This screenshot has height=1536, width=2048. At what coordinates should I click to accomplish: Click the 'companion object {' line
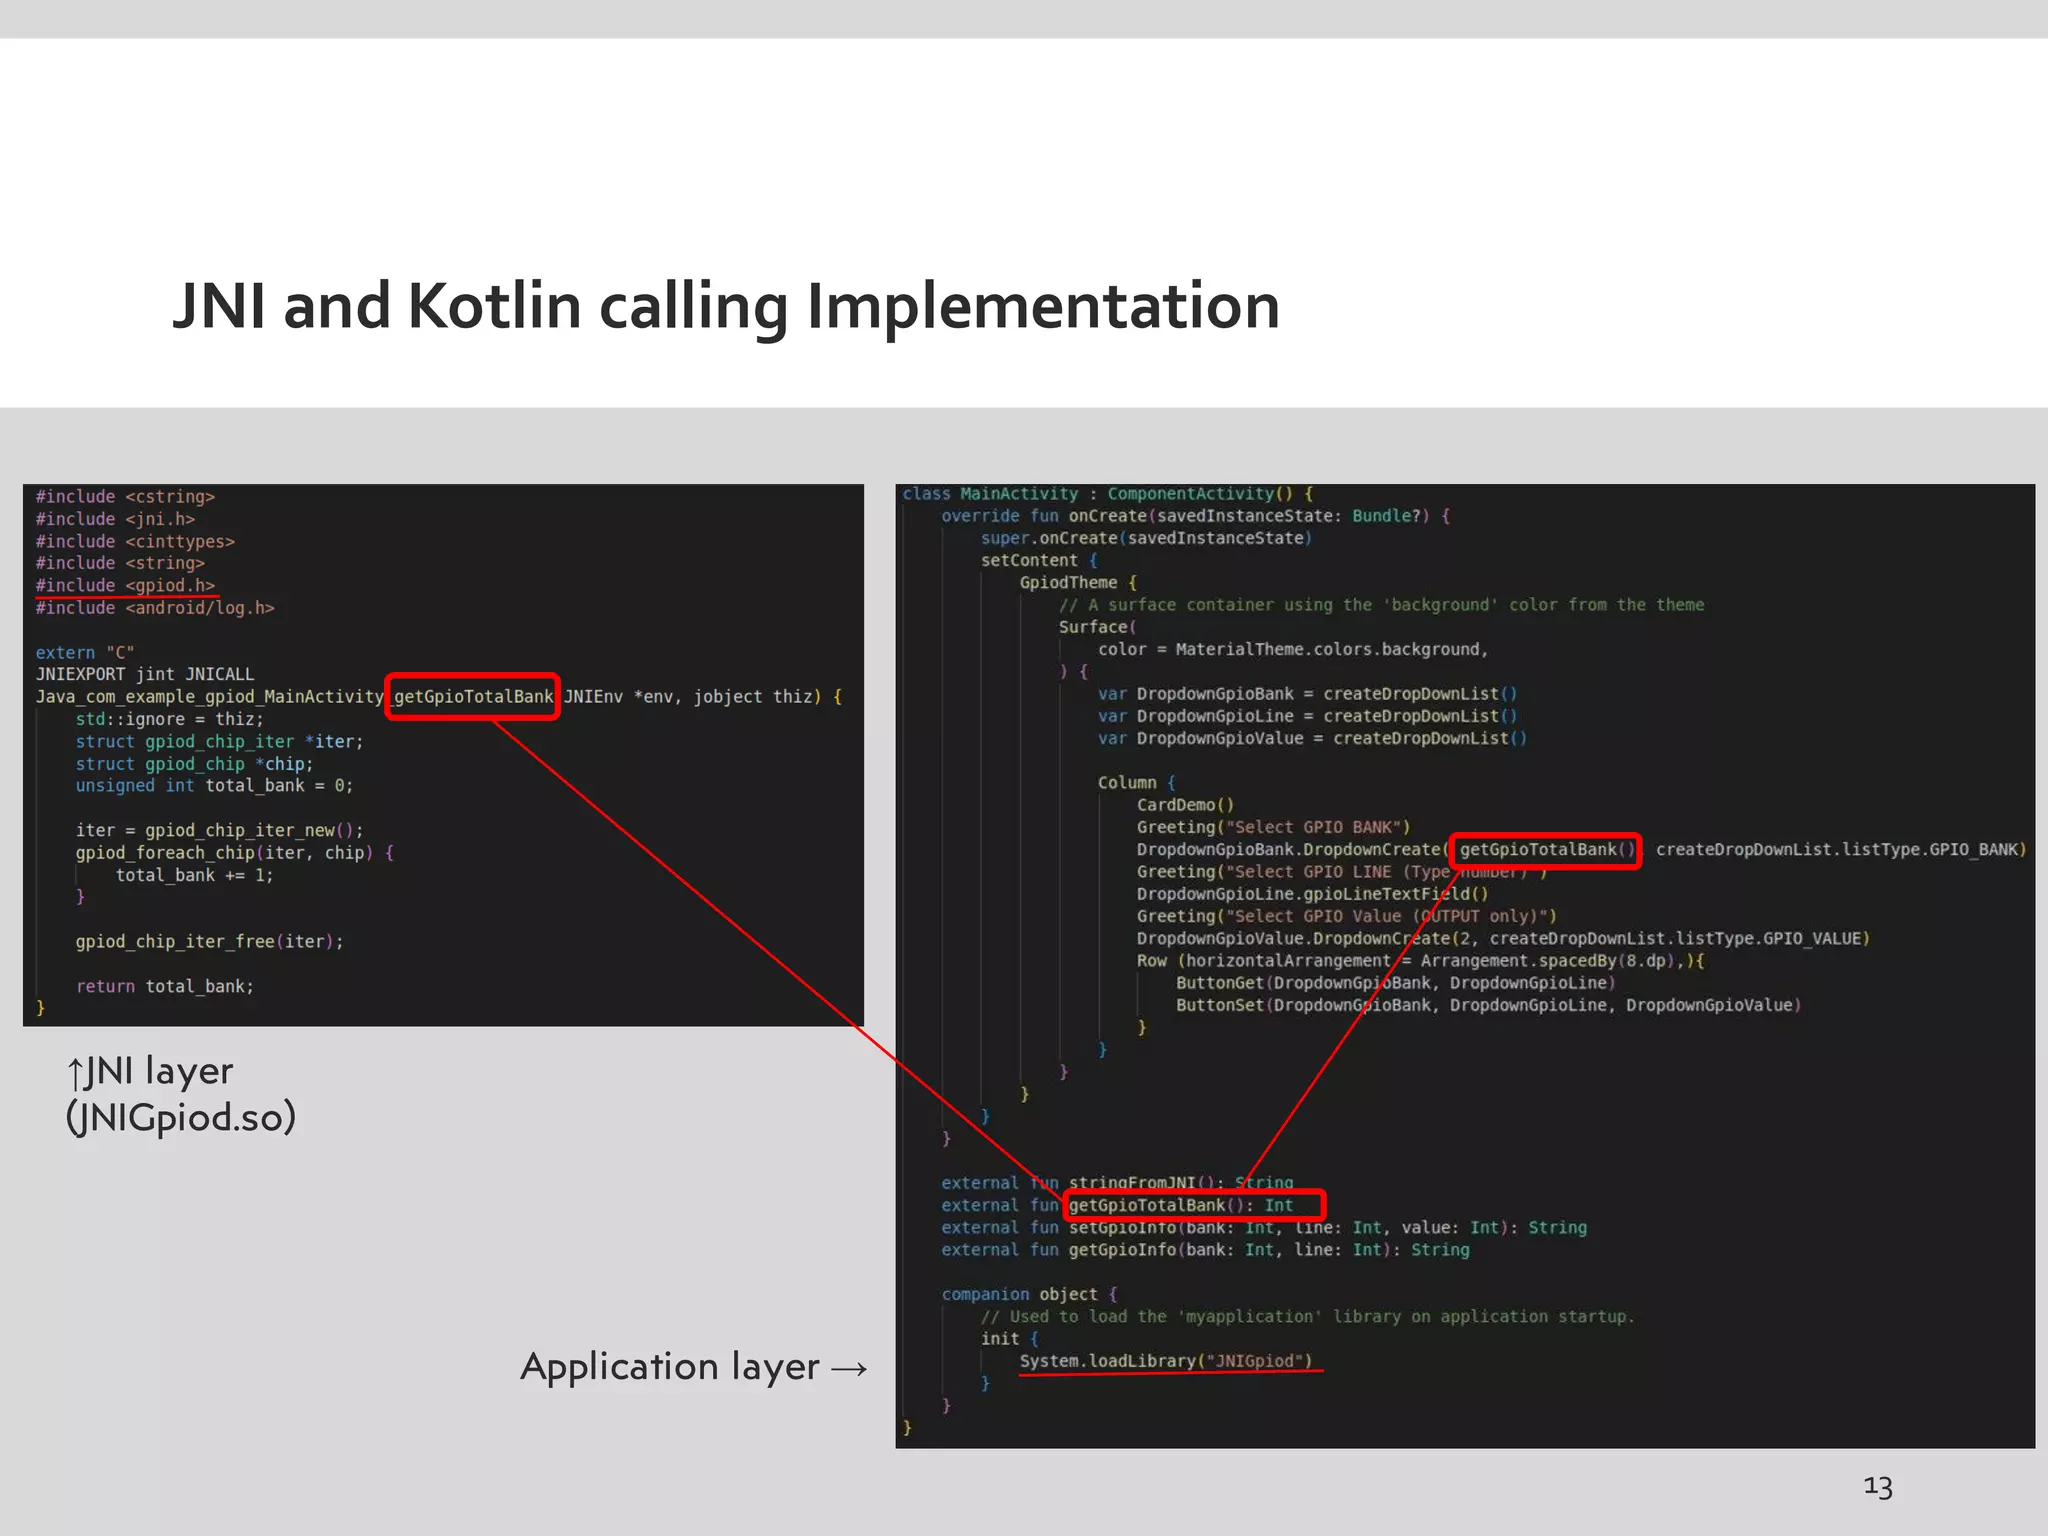[x=1028, y=1294]
